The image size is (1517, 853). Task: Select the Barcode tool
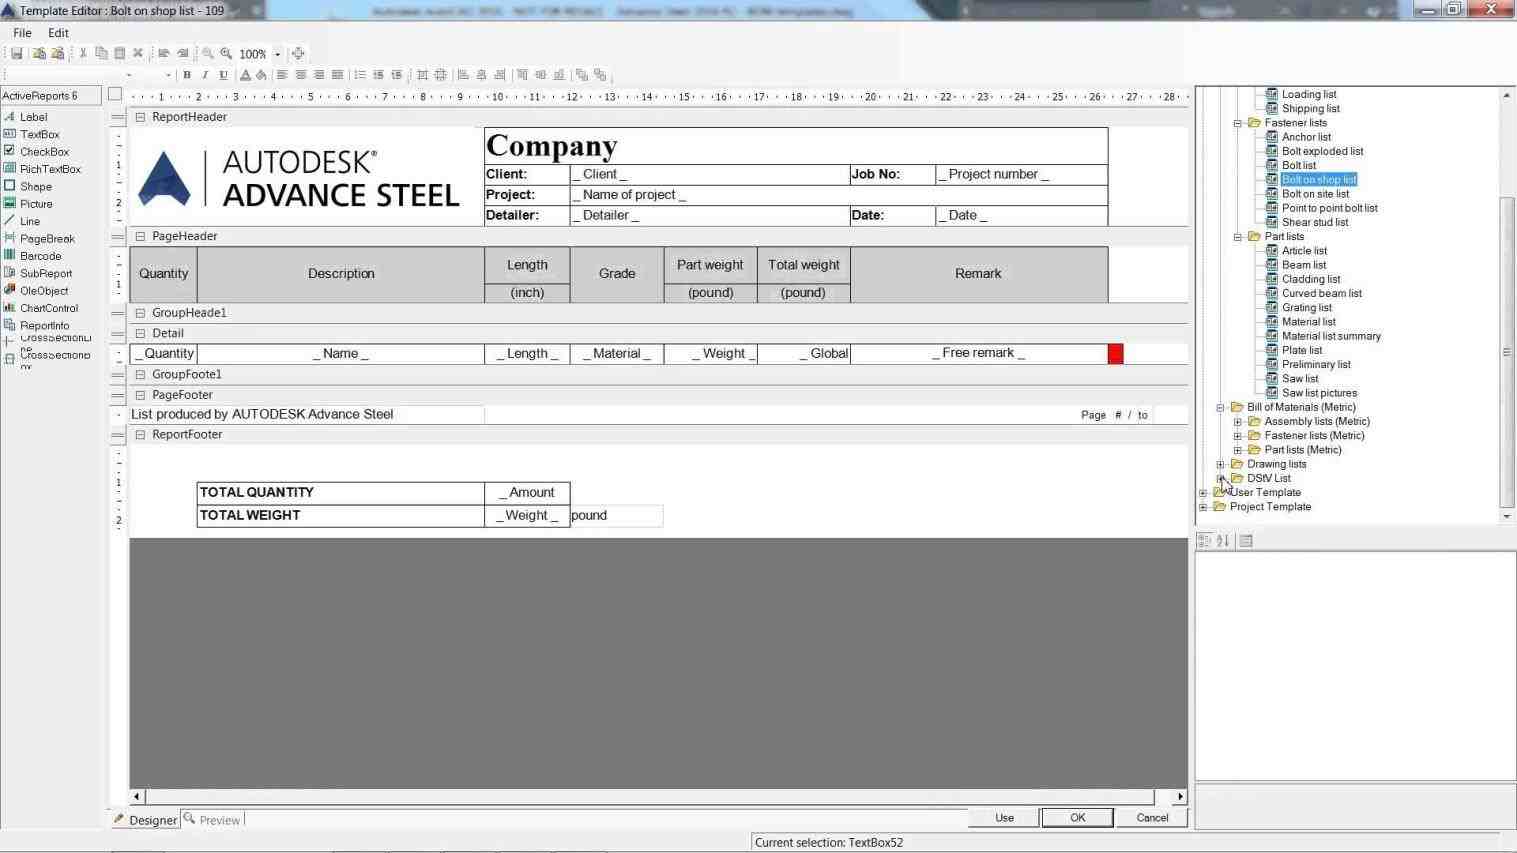pyautogui.click(x=39, y=255)
